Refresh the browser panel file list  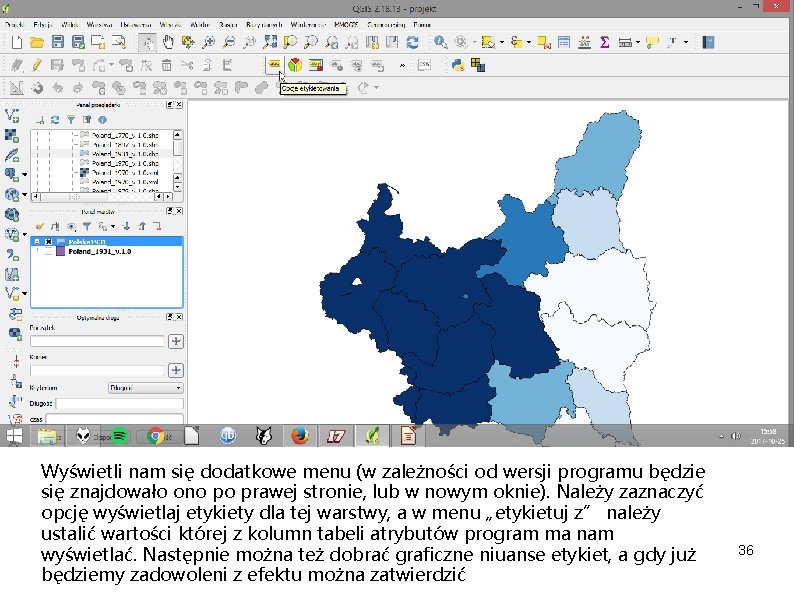click(55, 120)
